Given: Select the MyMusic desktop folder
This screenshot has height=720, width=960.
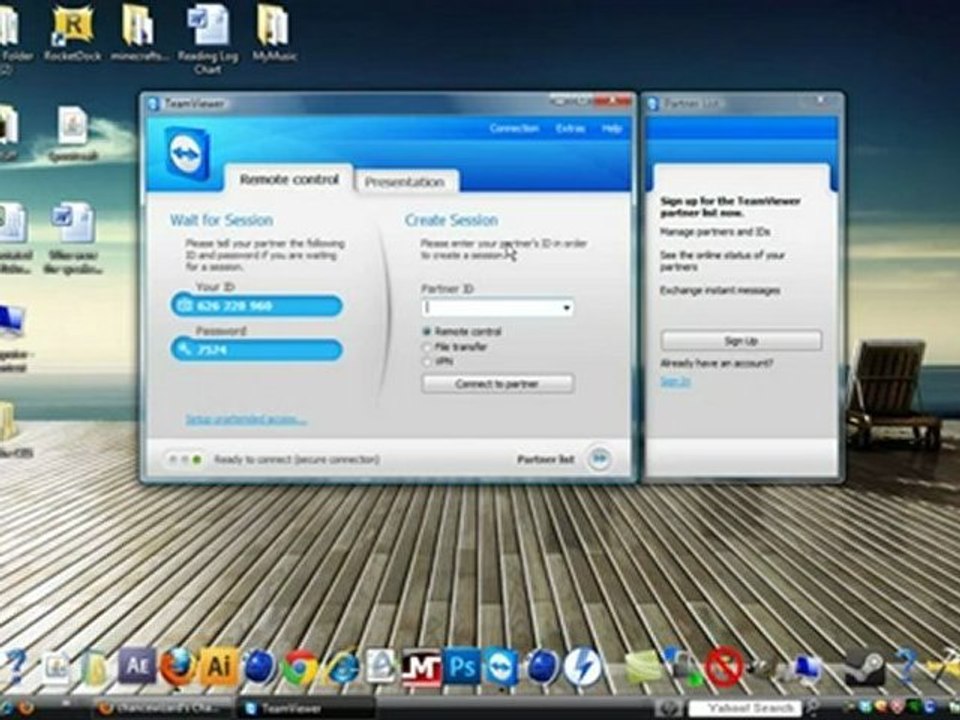Looking at the screenshot, I should tap(274, 32).
